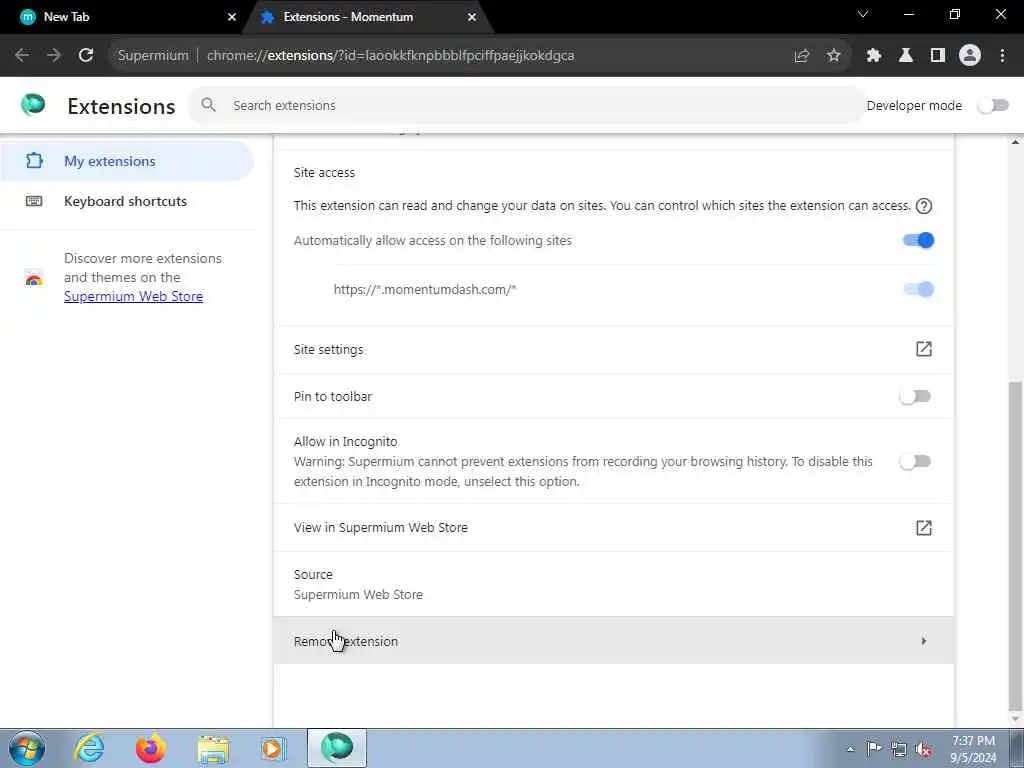Open the tab search chevron in title bar

pos(863,14)
